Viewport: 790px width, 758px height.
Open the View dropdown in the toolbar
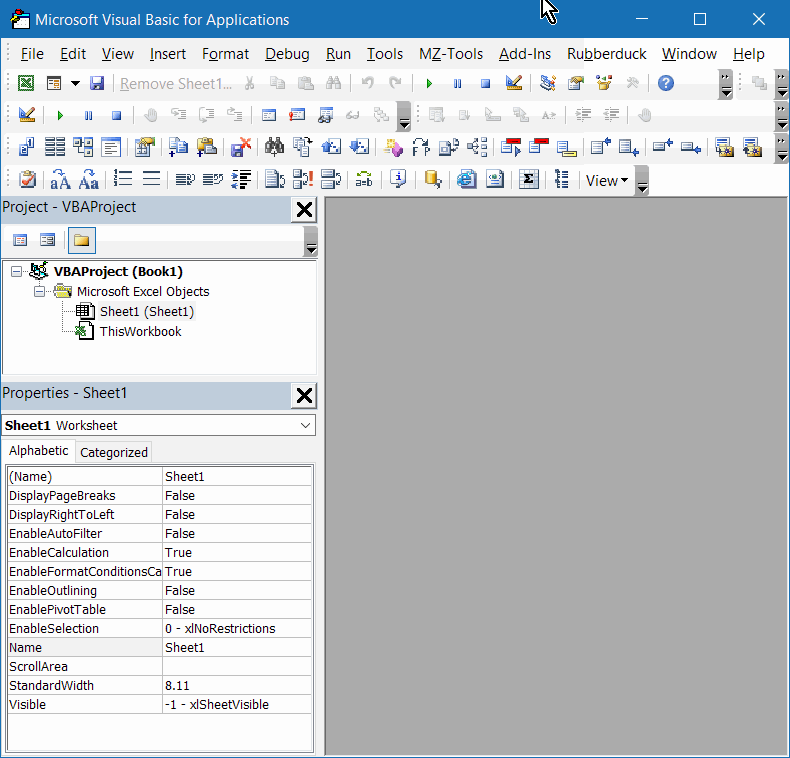607,180
